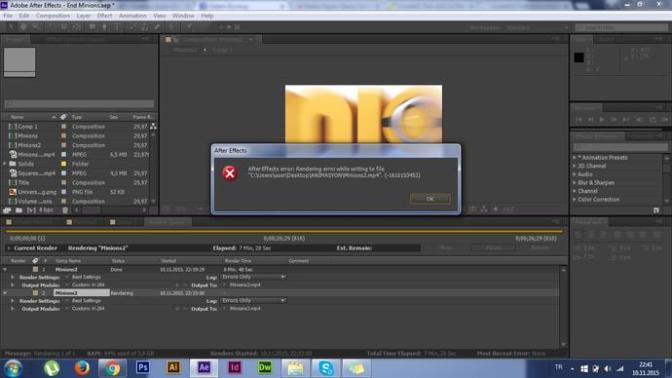Click OK in the After Effects error dialog
The width and height of the screenshot is (672, 378).
click(x=430, y=198)
